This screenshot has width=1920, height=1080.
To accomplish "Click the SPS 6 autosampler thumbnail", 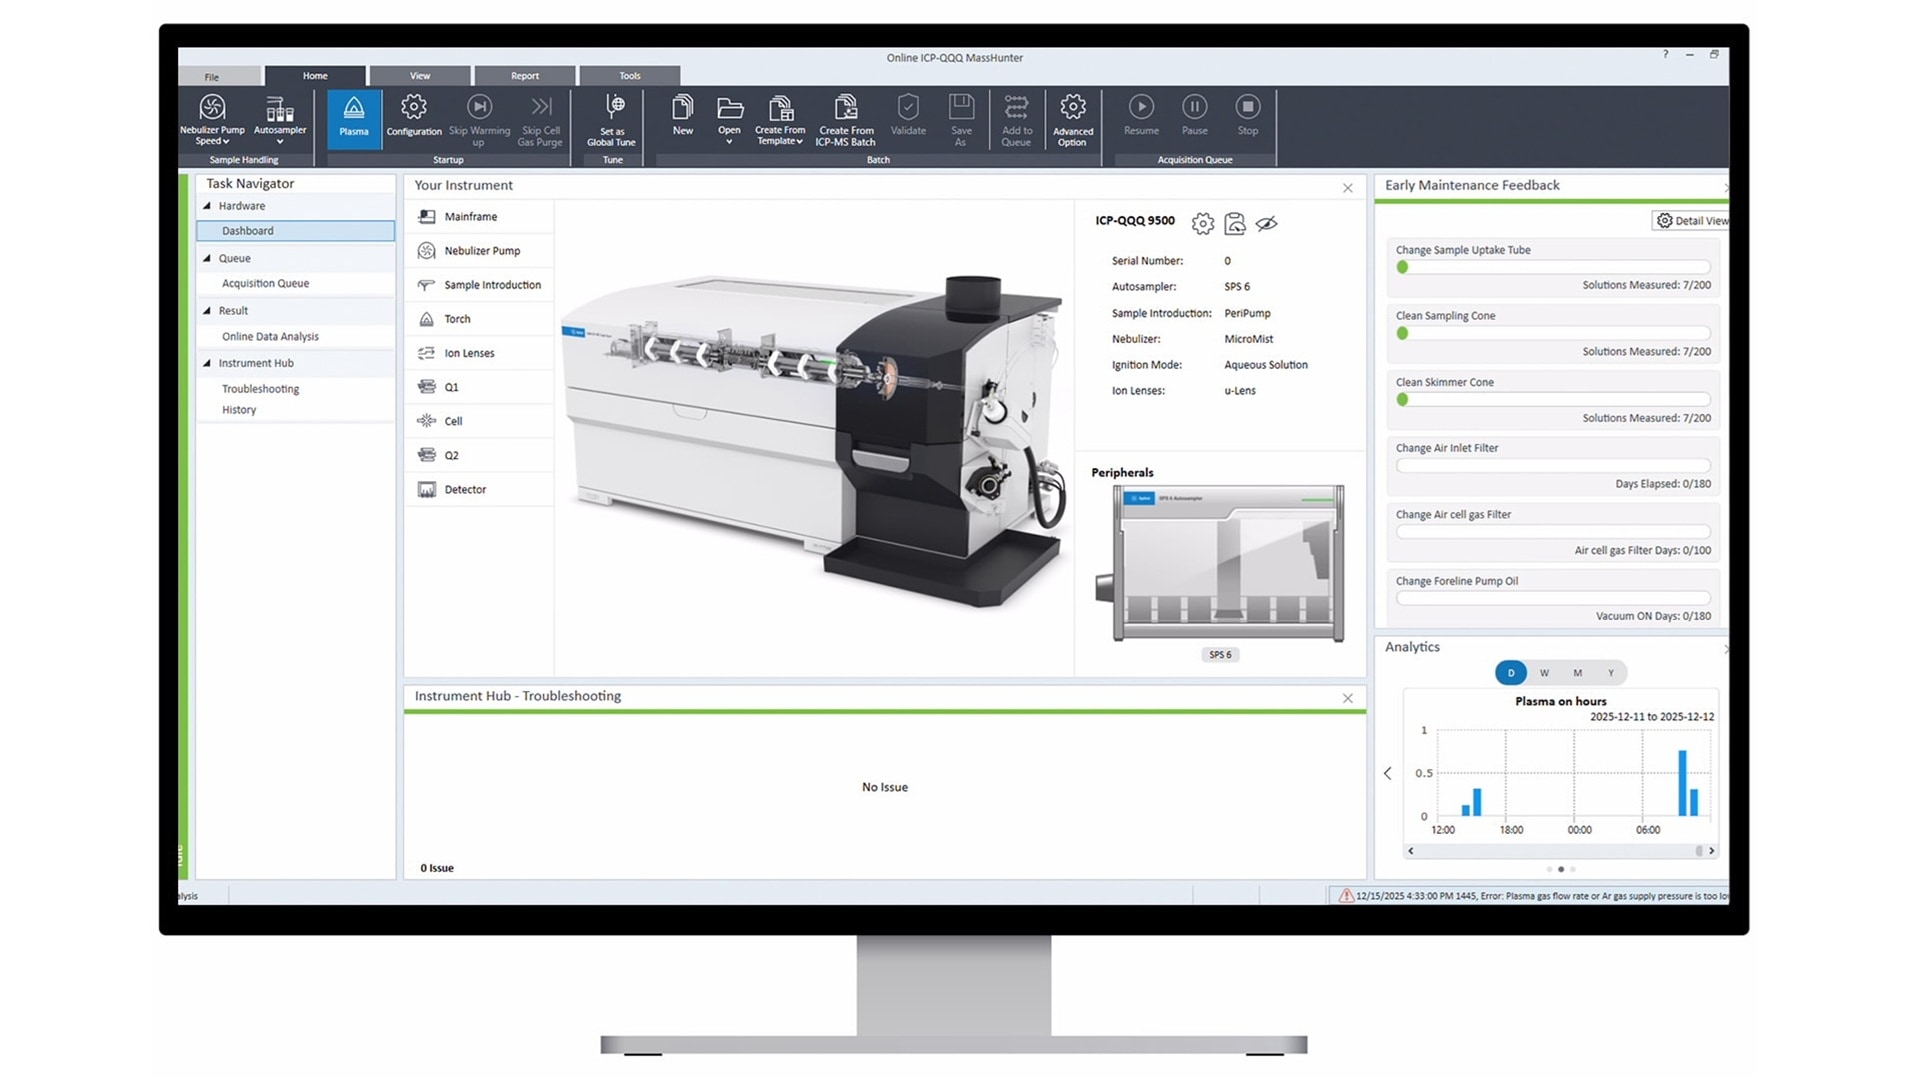I will 1220,564.
